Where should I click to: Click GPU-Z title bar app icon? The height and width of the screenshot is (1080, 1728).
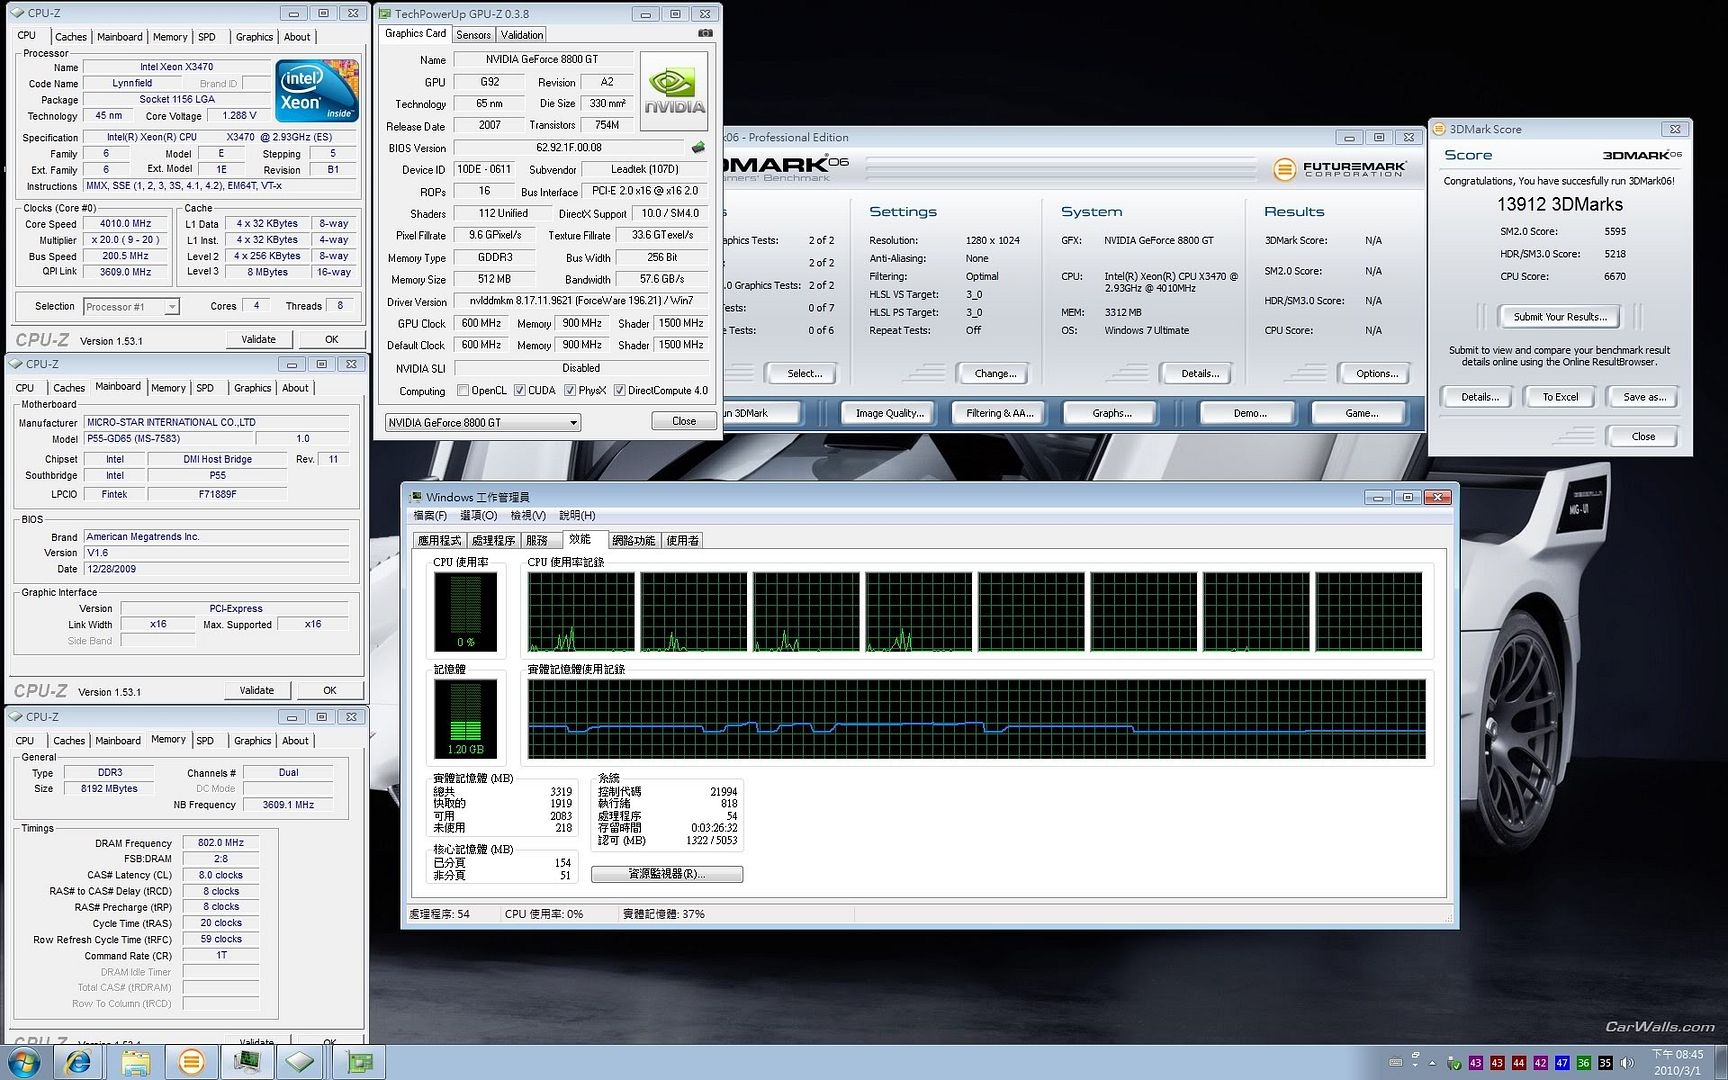[385, 14]
